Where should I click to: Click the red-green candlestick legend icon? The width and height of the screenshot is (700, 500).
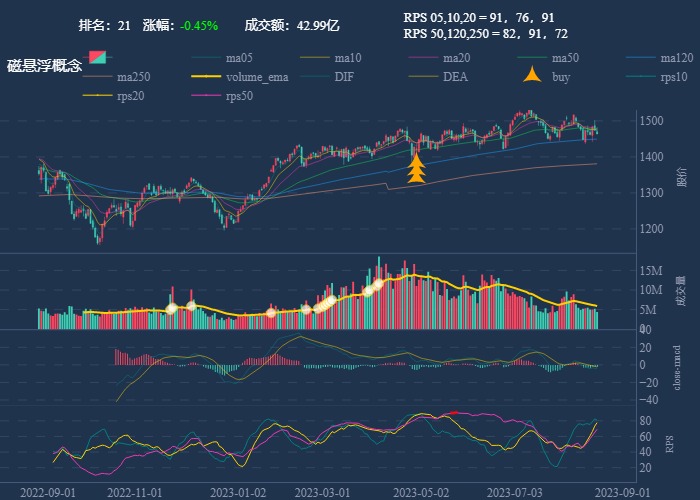(x=98, y=58)
